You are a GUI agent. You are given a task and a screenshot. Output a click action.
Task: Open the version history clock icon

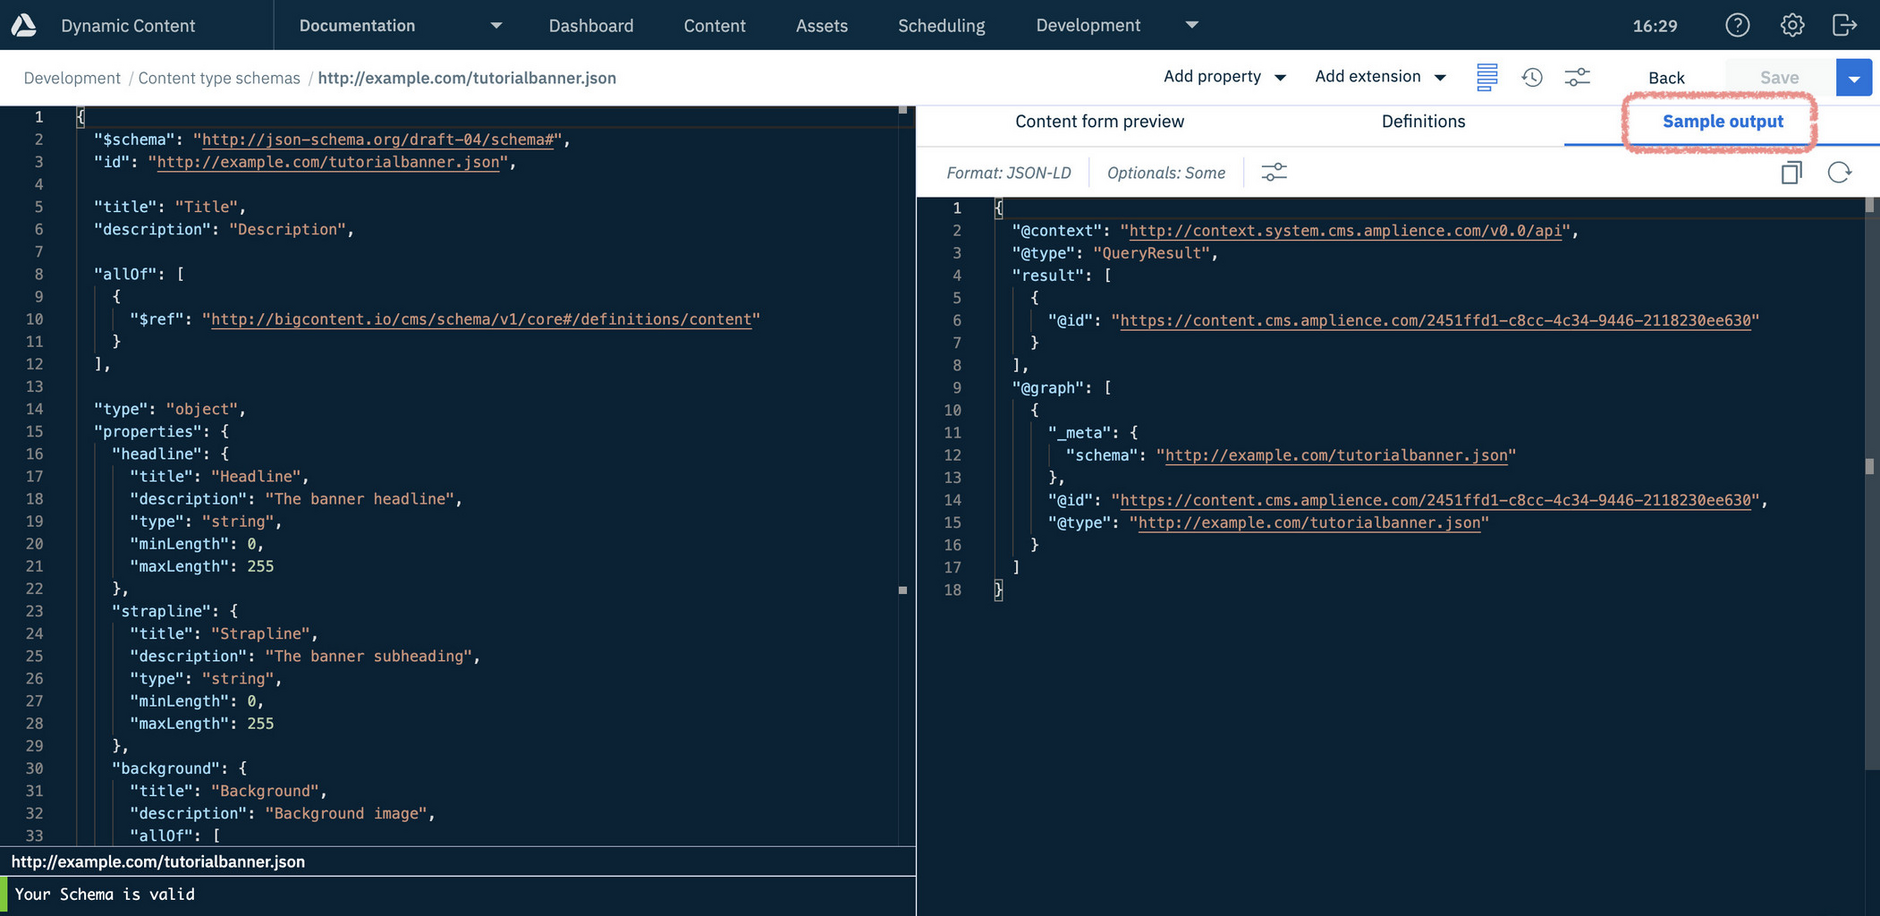1532,77
